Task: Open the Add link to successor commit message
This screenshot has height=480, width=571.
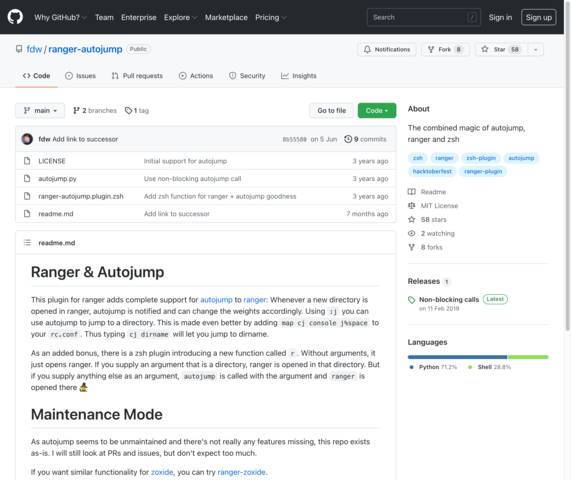Action: tap(85, 139)
